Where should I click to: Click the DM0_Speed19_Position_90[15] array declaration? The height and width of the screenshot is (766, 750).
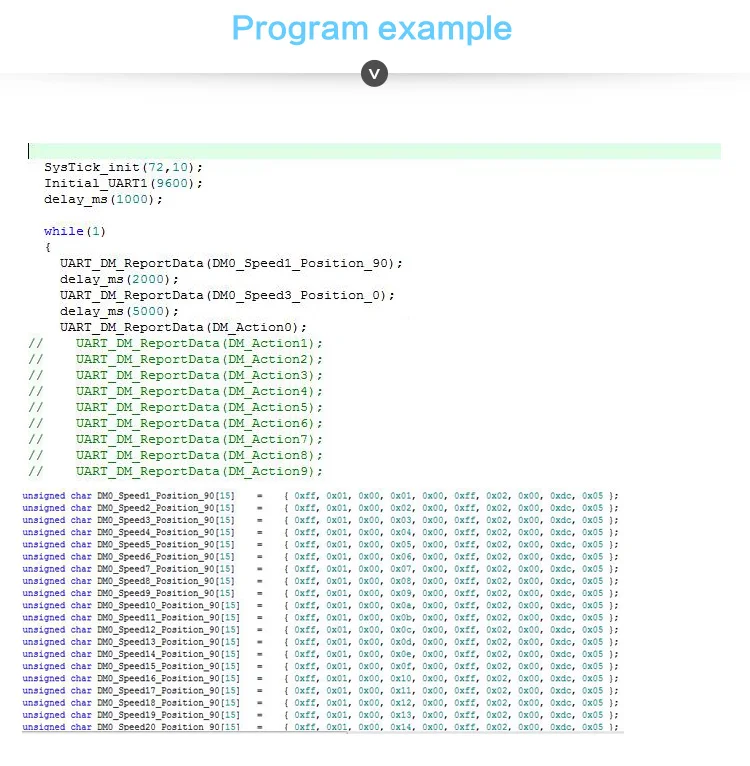pos(321,715)
